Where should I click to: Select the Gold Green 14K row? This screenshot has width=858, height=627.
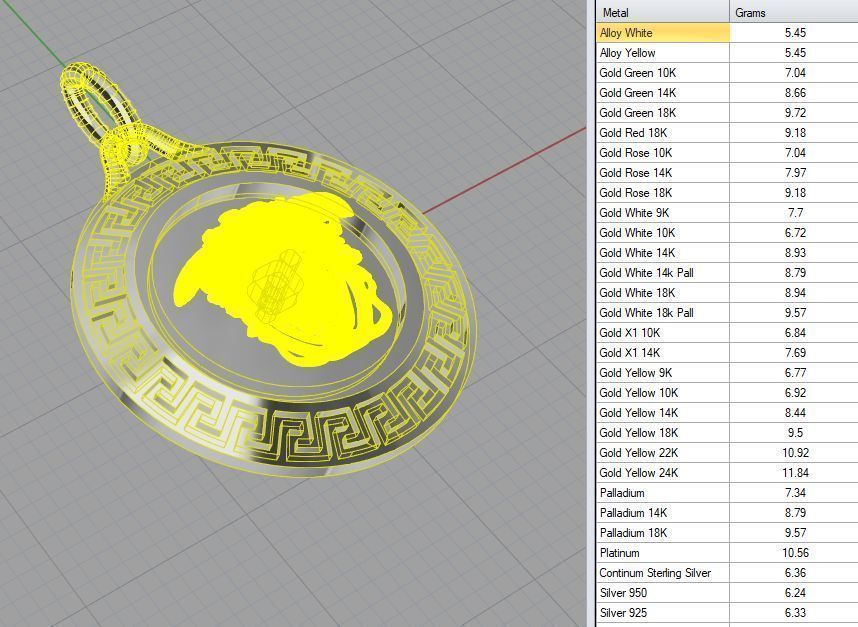point(727,92)
